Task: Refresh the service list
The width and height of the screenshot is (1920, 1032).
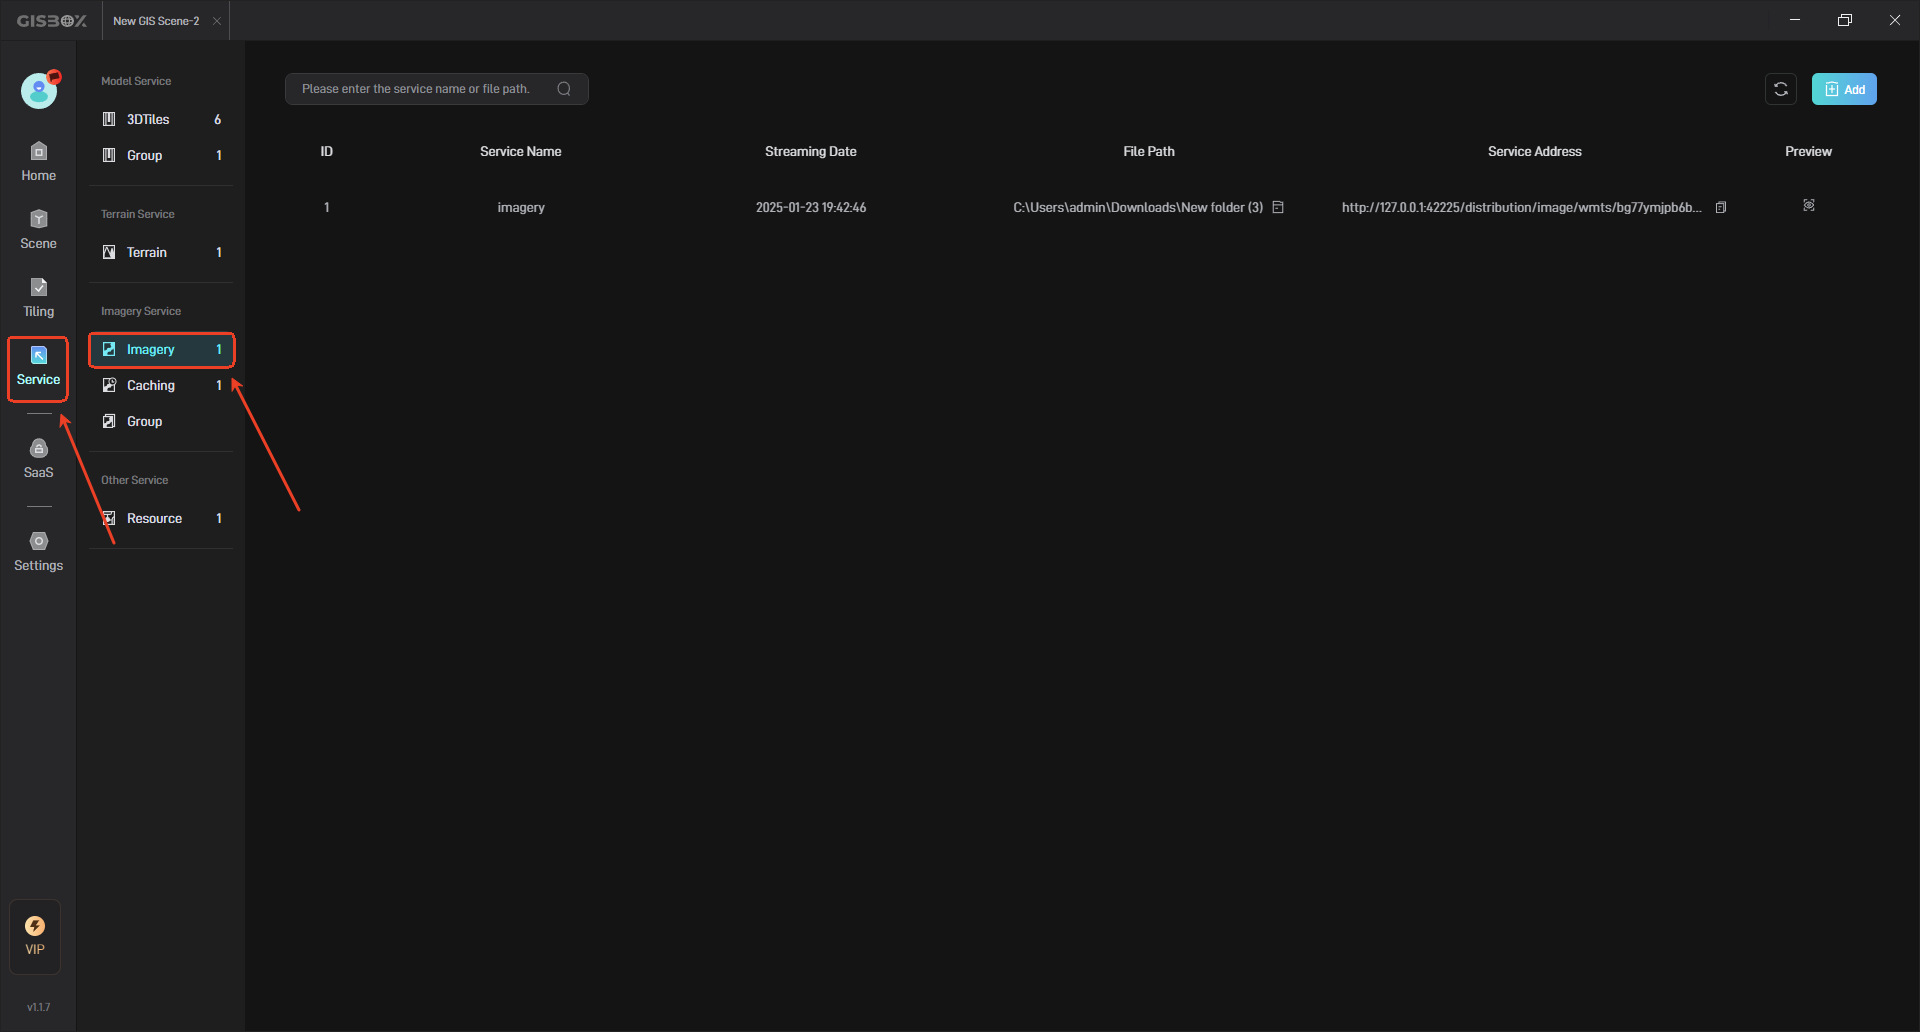Action: click(1781, 89)
